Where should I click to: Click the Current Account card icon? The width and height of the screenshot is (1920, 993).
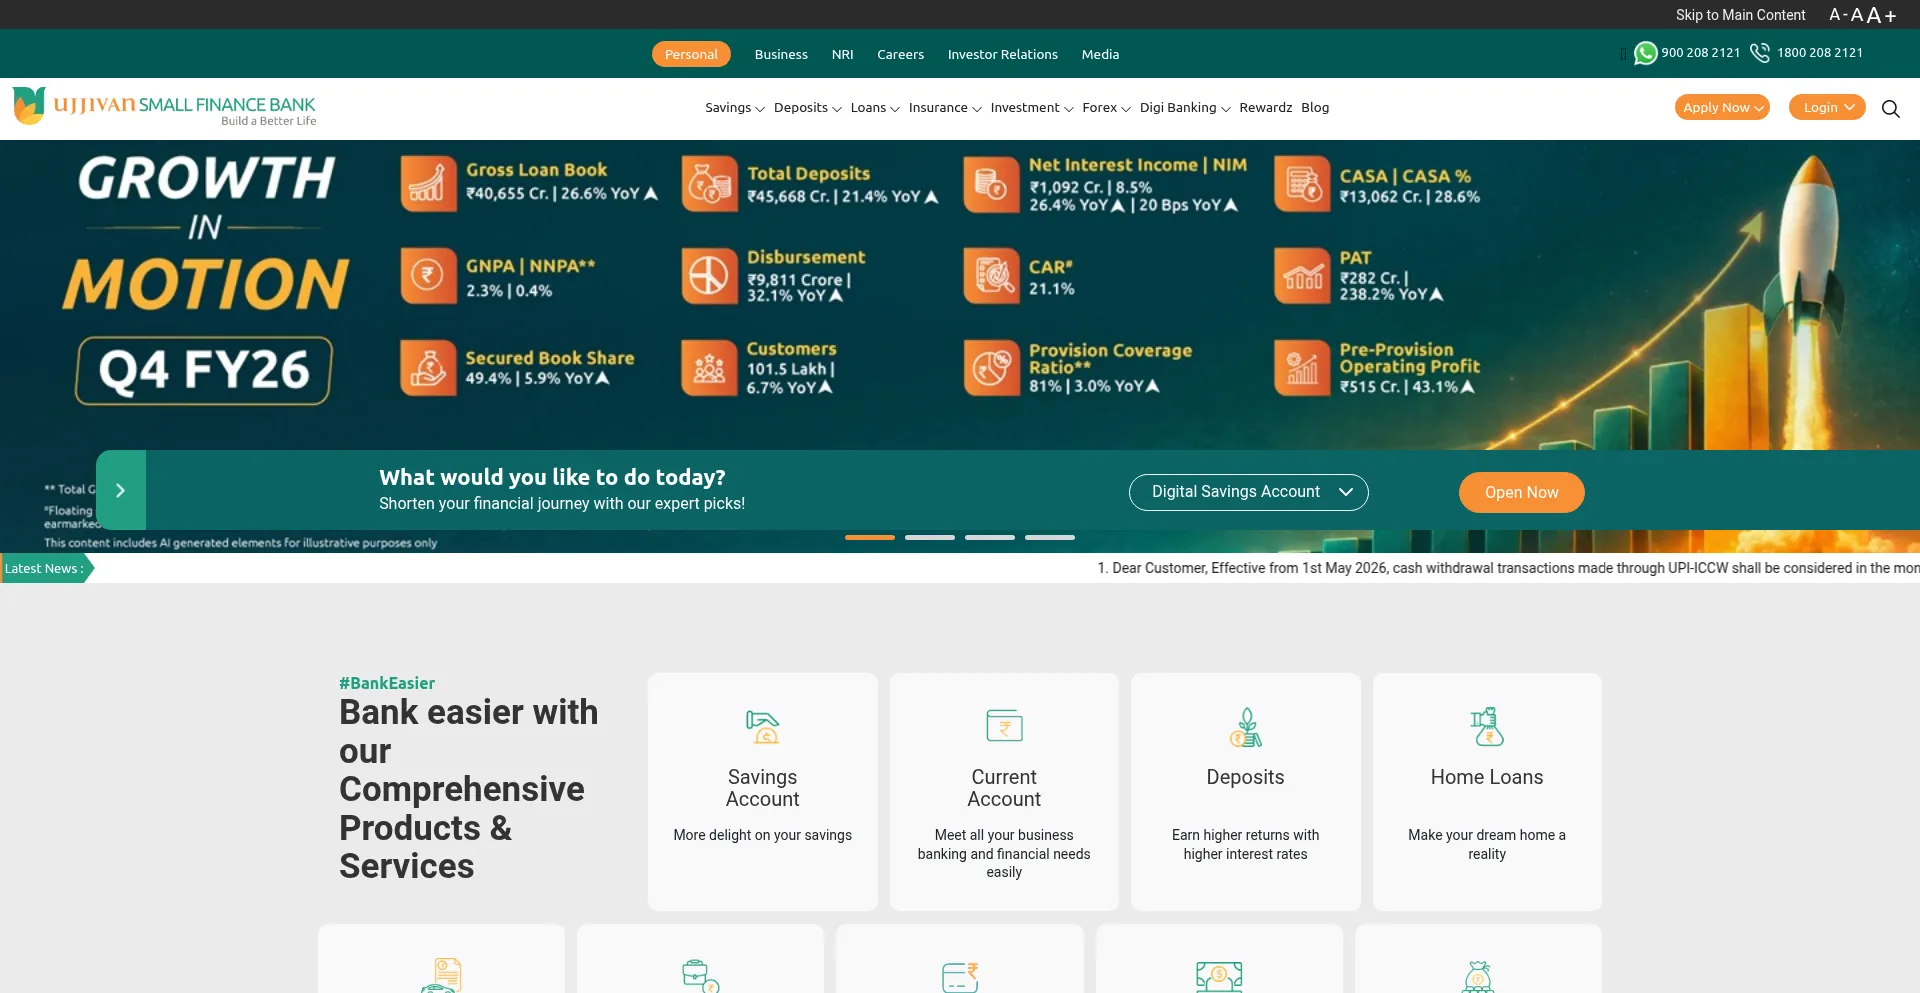pyautogui.click(x=1004, y=726)
